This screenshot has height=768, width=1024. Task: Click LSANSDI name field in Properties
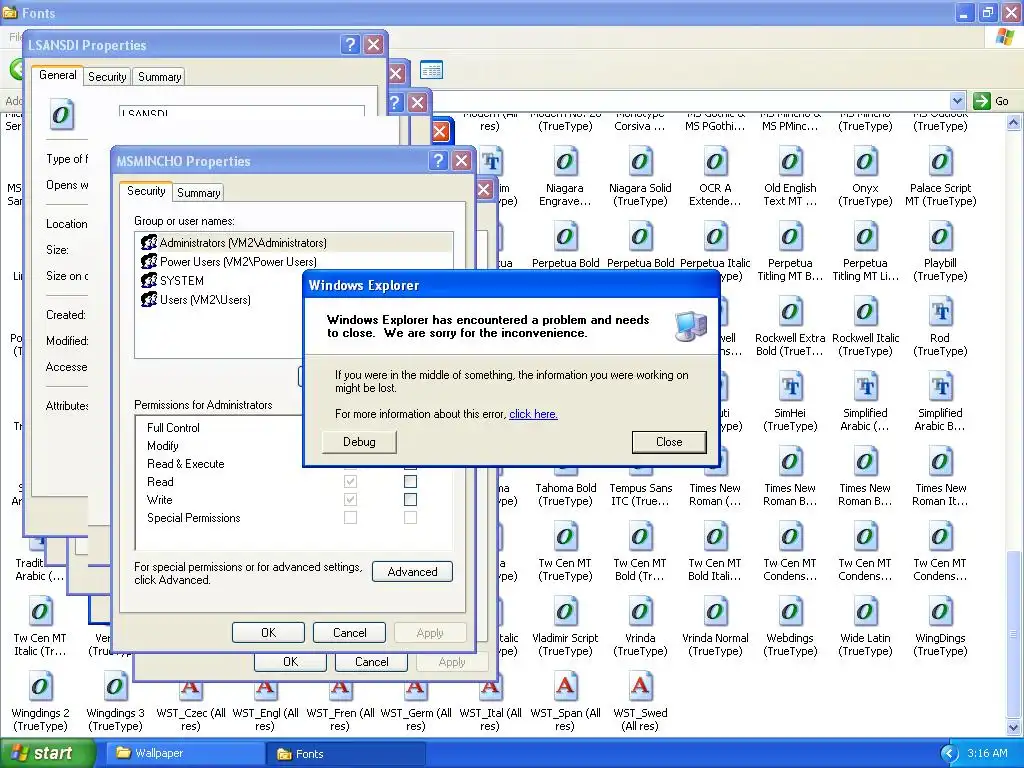point(242,111)
